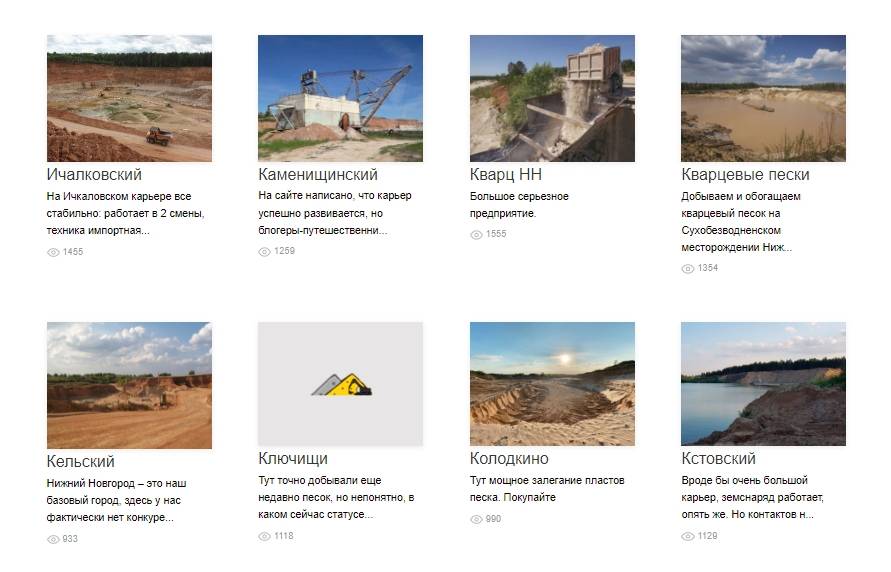Screen dimensions: 891x572
Task: Click the eye icon under Кстовский card
Action: (x=688, y=536)
